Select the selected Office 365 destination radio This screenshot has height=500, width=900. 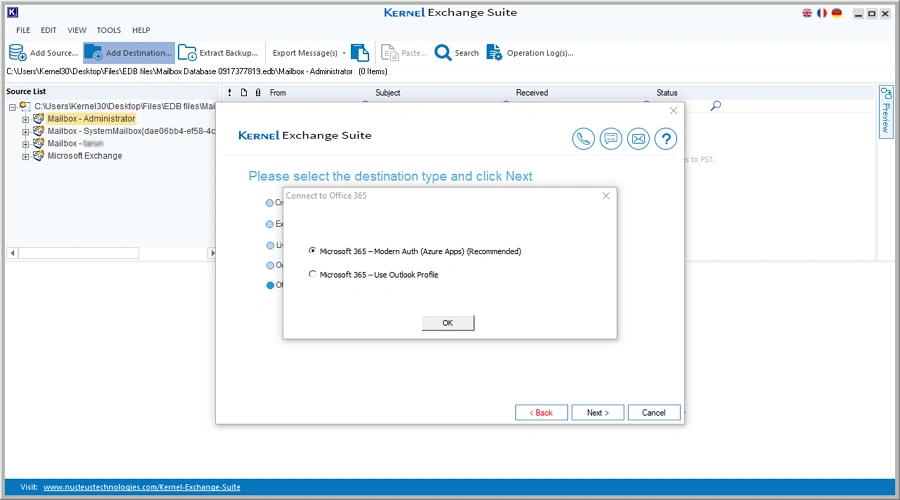(x=270, y=285)
